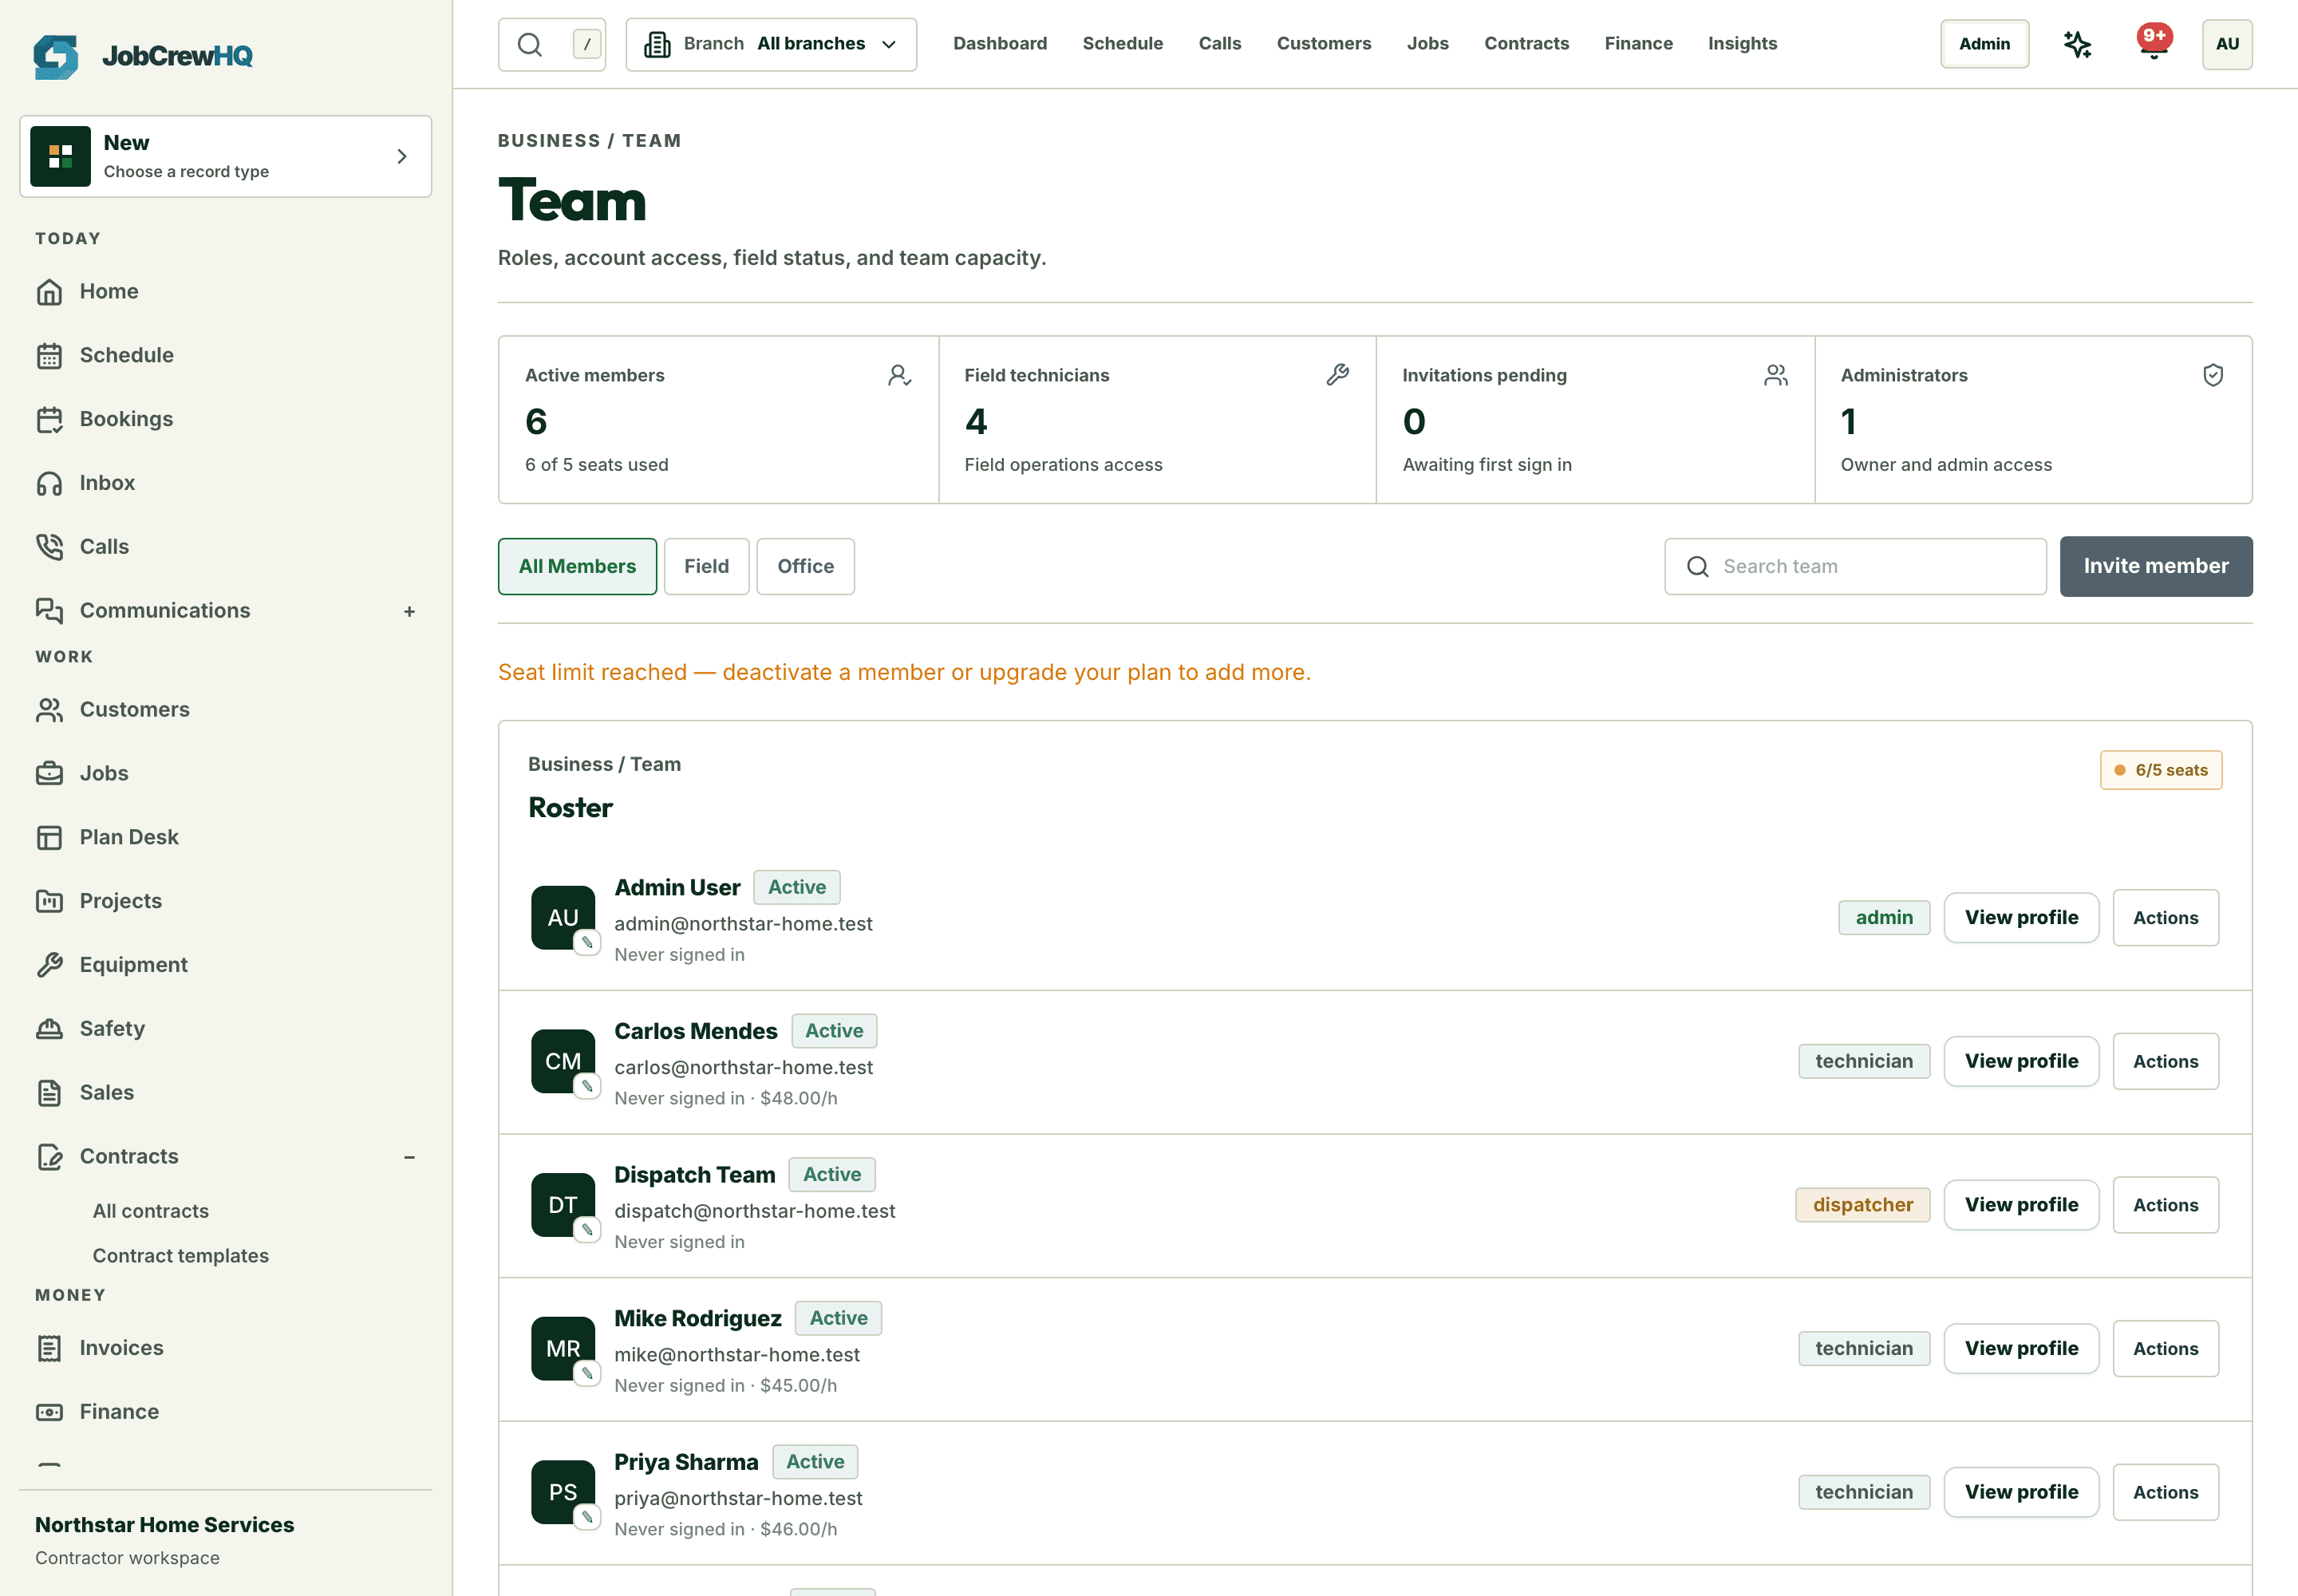2298x1596 pixels.
Task: Open Contract templates sidebar link
Action: pos(180,1256)
